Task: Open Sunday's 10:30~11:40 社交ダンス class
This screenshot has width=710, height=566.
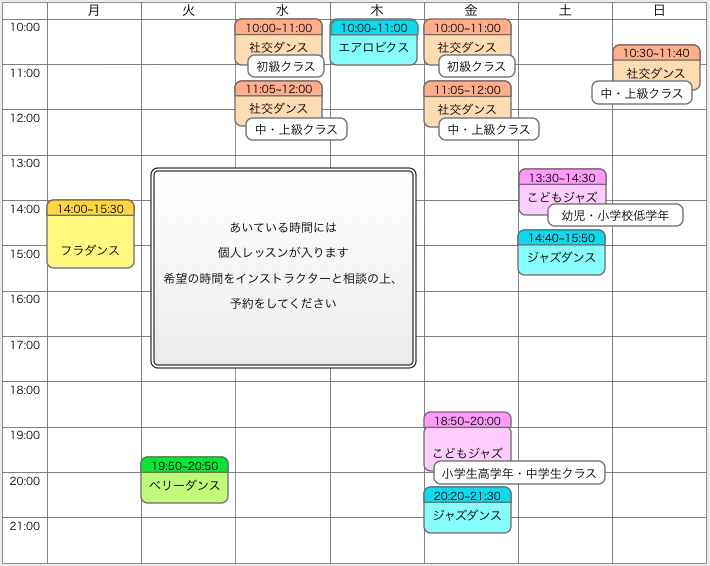Action: [x=656, y=72]
